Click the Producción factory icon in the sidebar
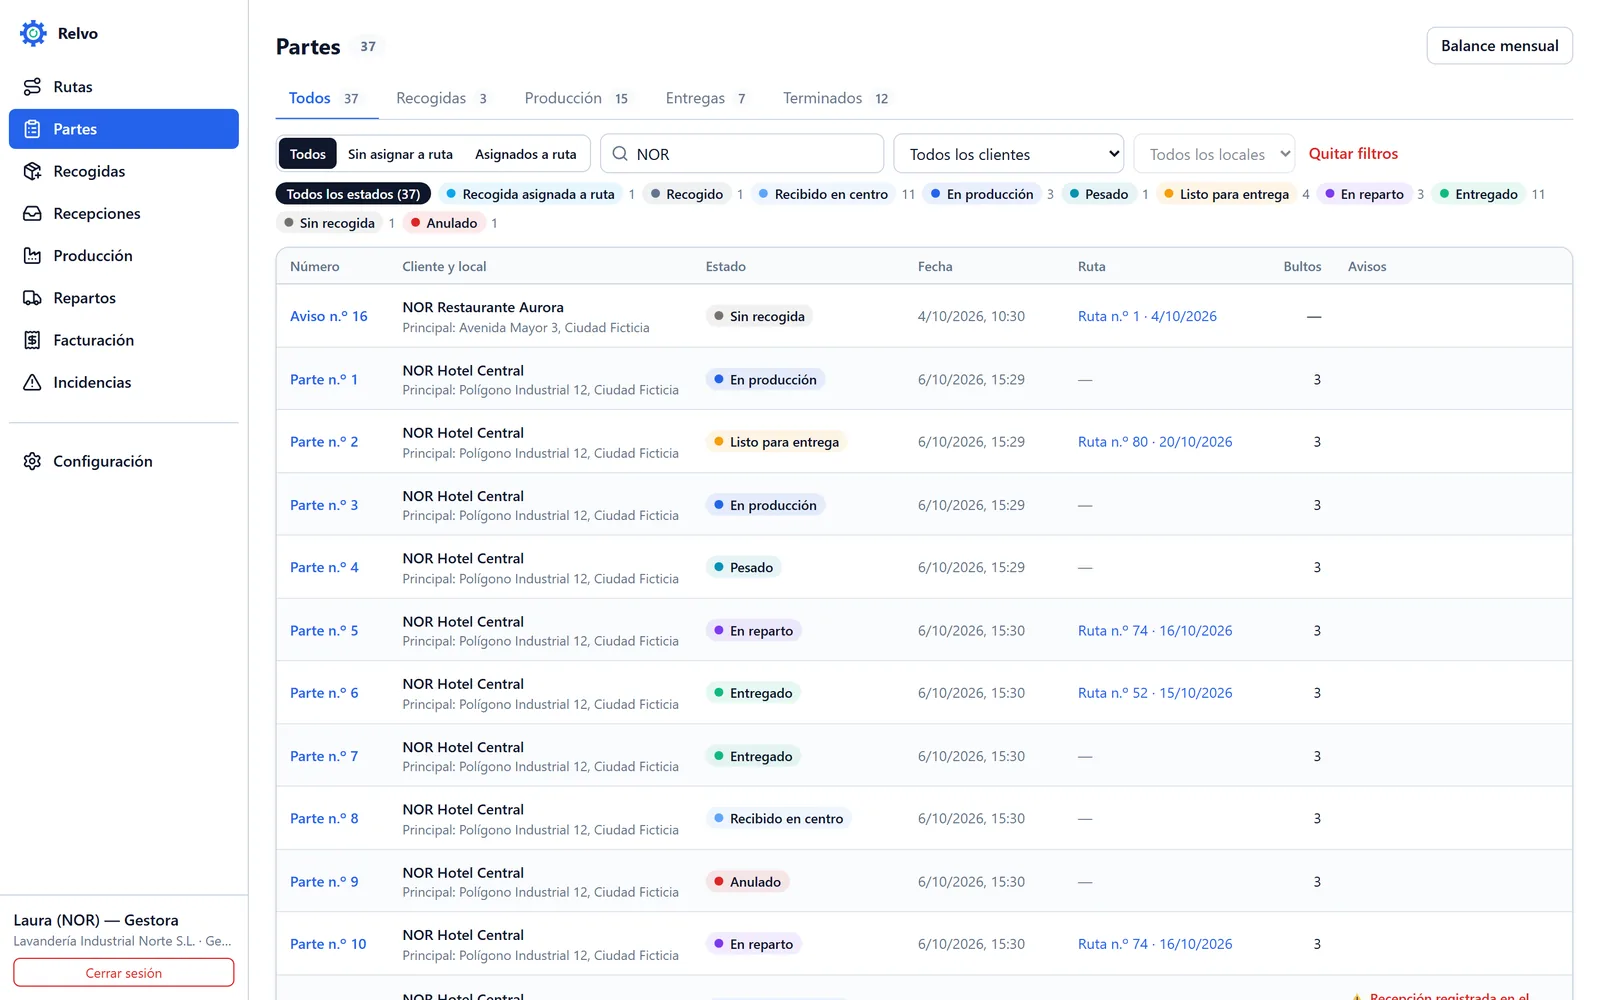The height and width of the screenshot is (1000, 1600). point(32,256)
